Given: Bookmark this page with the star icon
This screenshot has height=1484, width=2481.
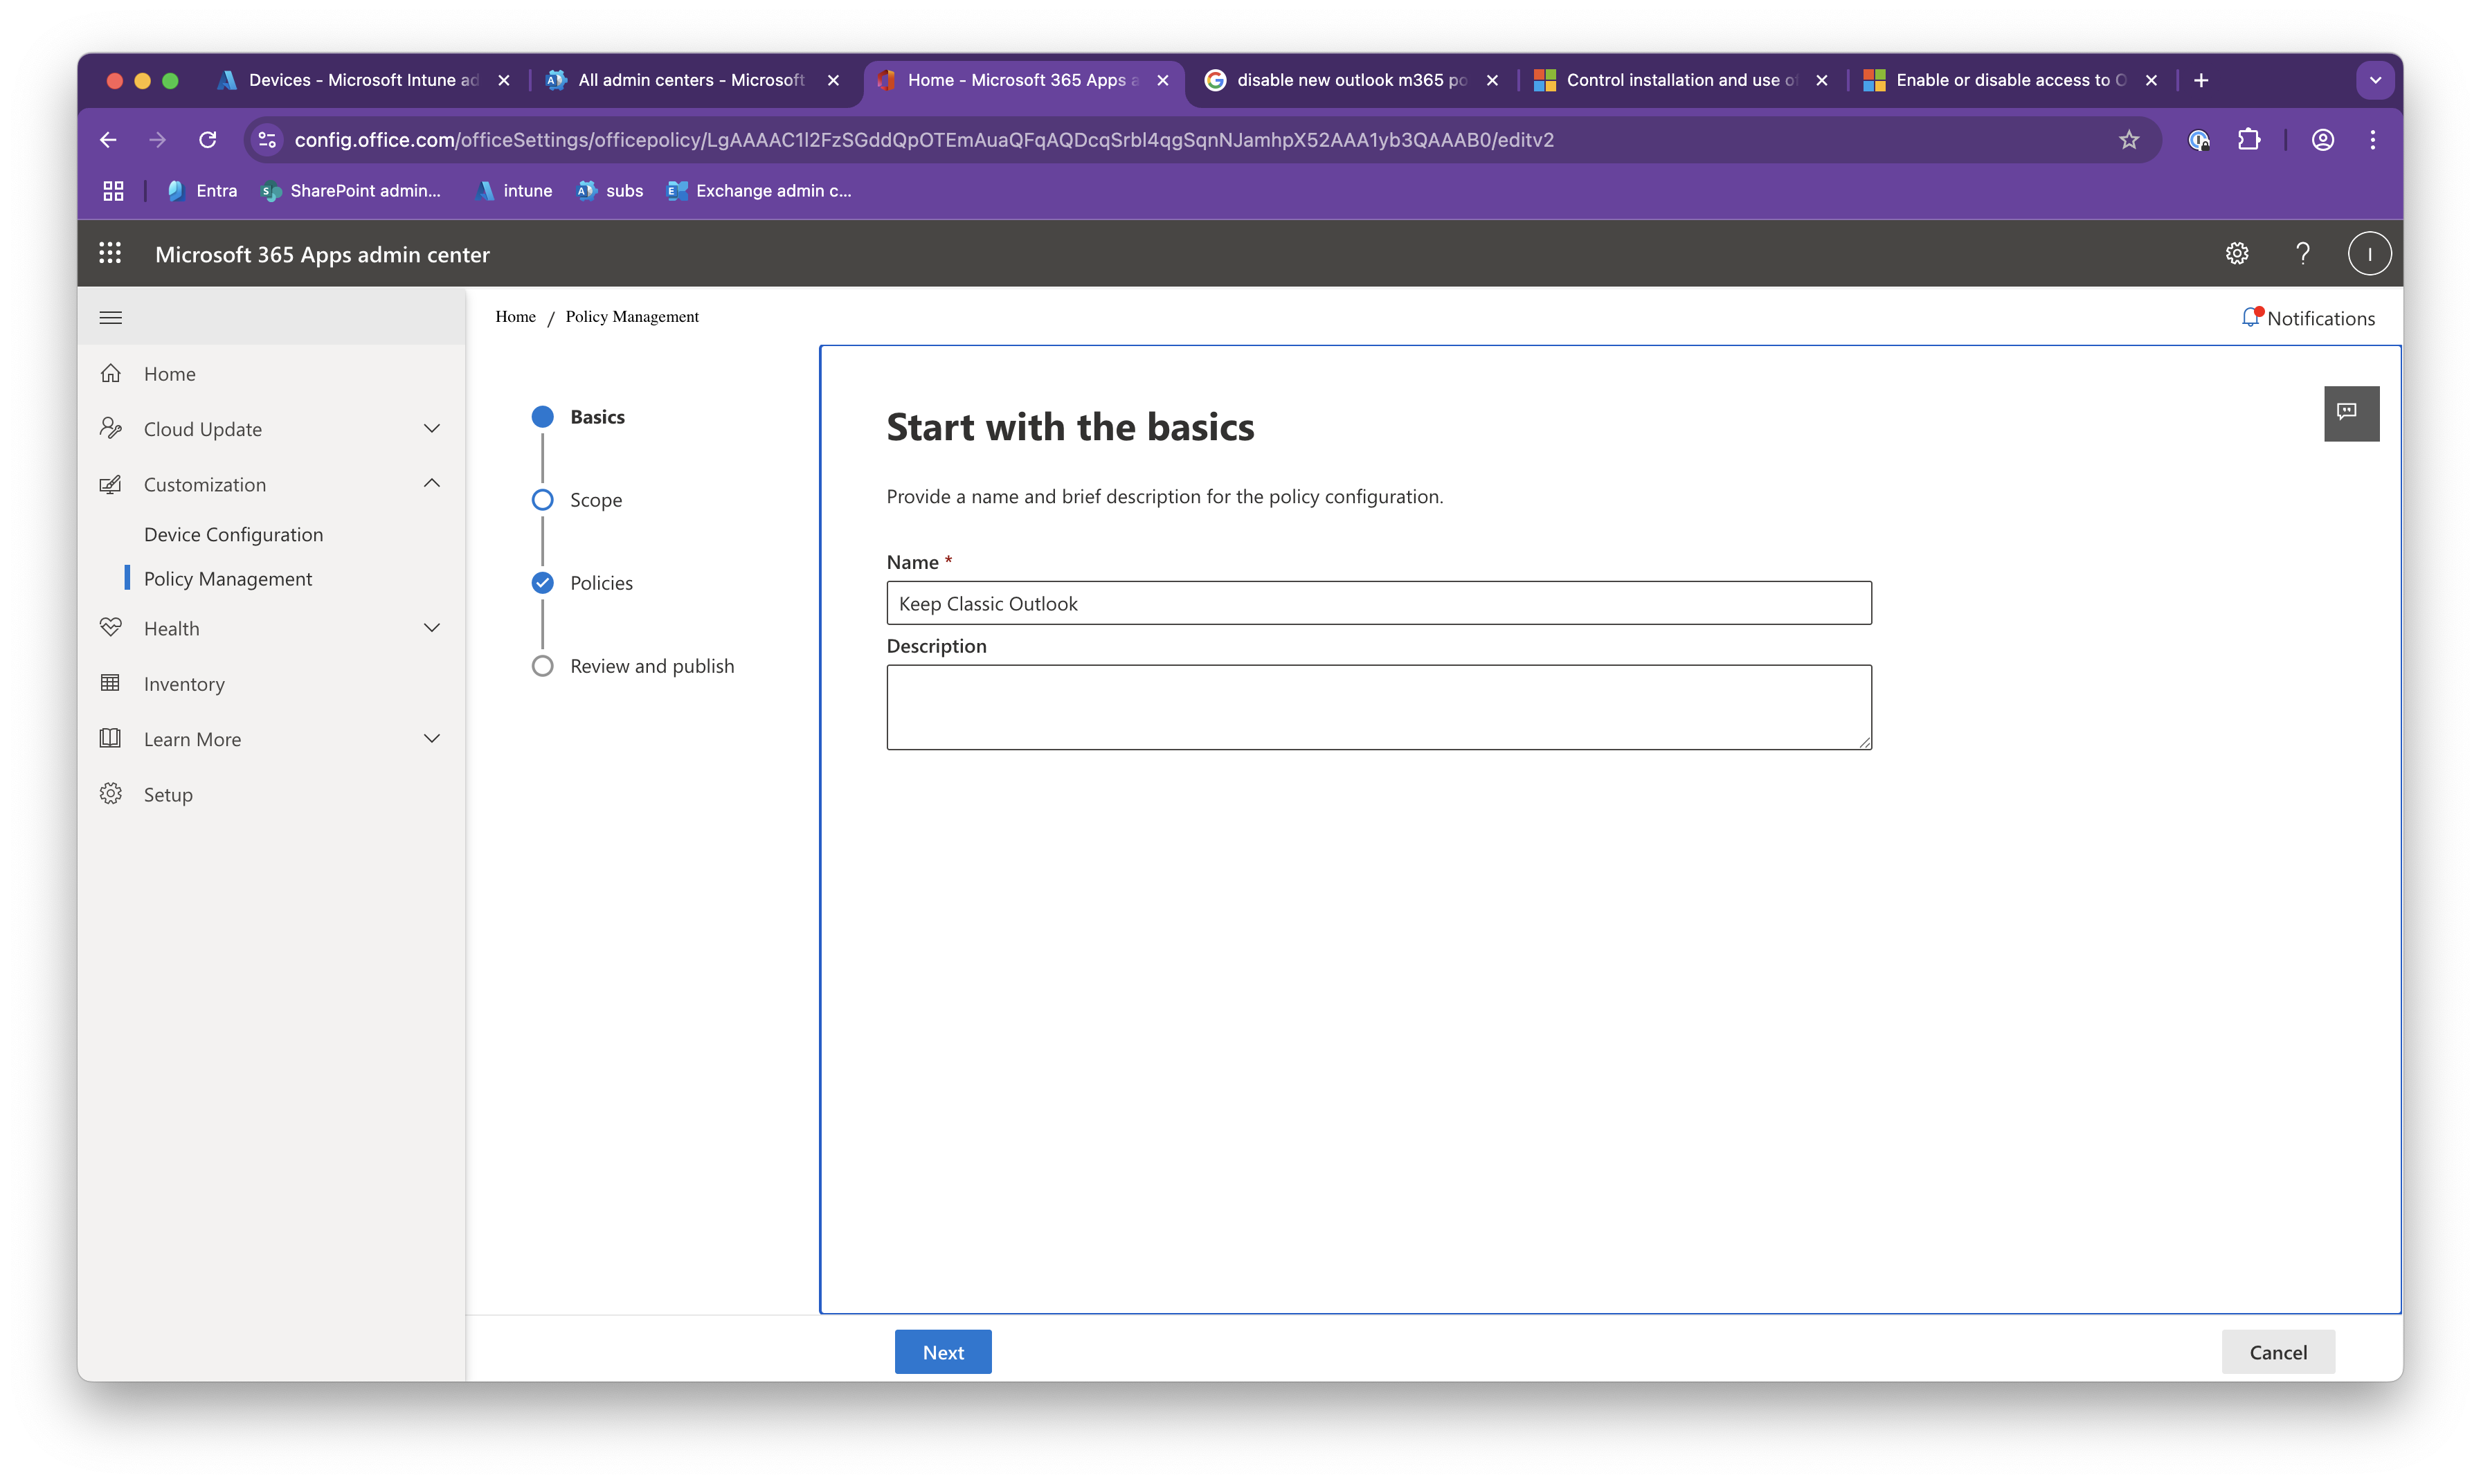Looking at the screenshot, I should pyautogui.click(x=2129, y=140).
